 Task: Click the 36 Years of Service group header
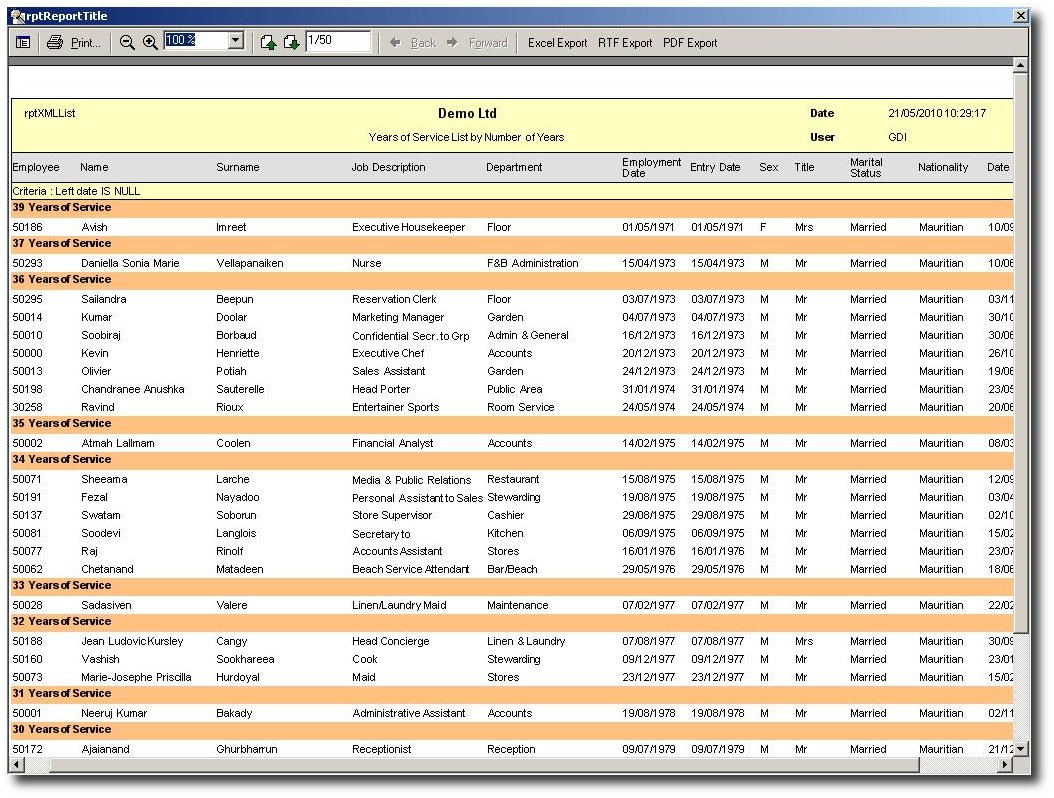(x=62, y=279)
